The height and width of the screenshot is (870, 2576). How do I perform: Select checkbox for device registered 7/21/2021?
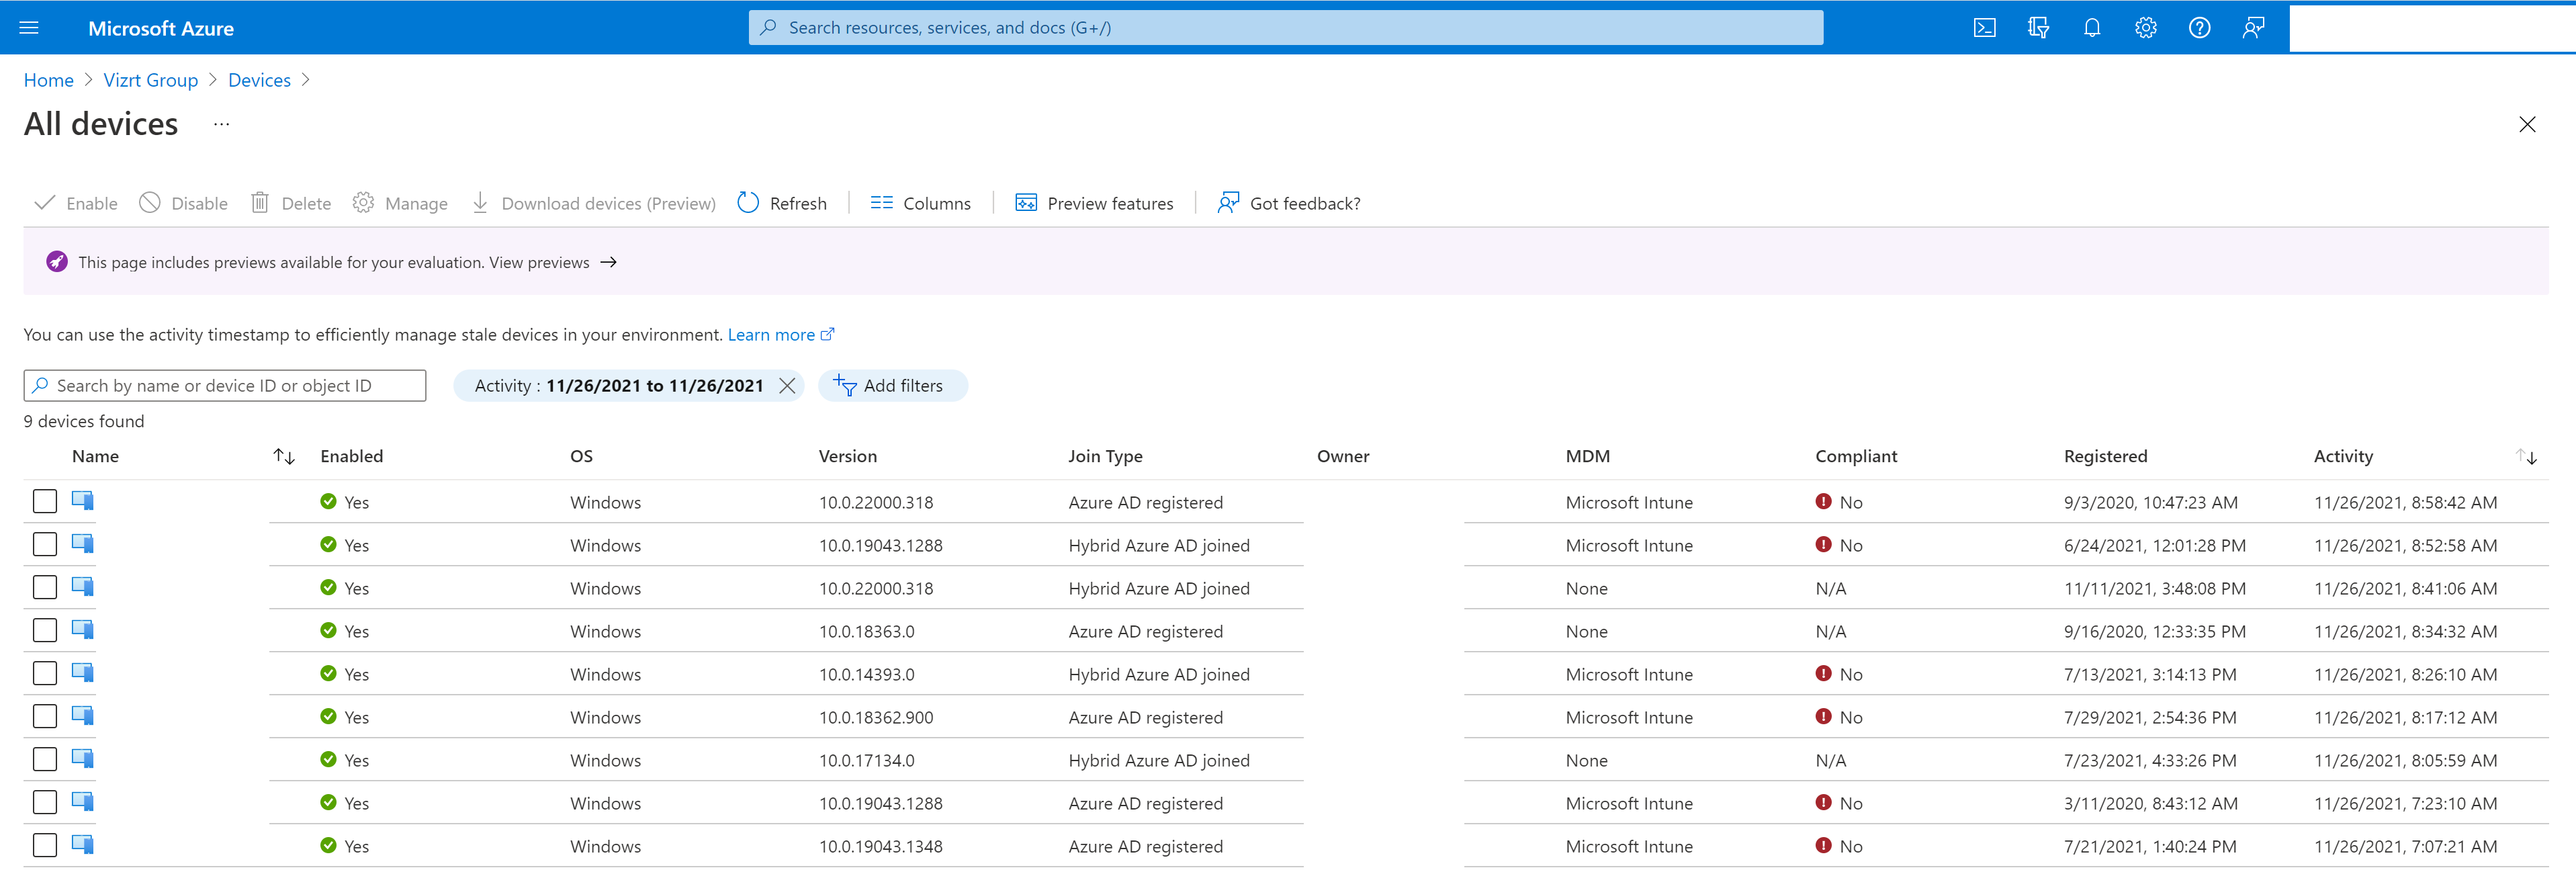(45, 845)
